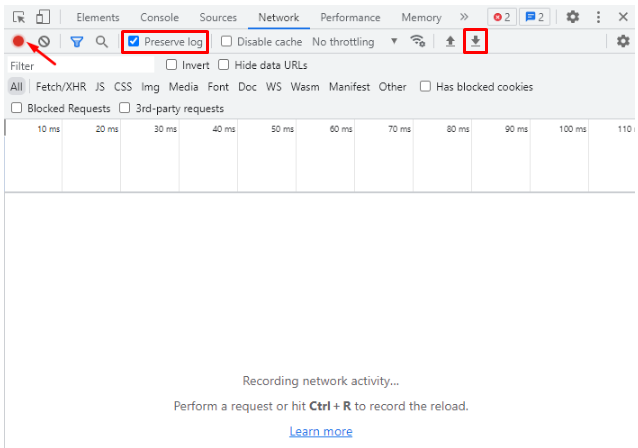Toggle device toolbar icon
638x448 pixels.
tap(43, 17)
